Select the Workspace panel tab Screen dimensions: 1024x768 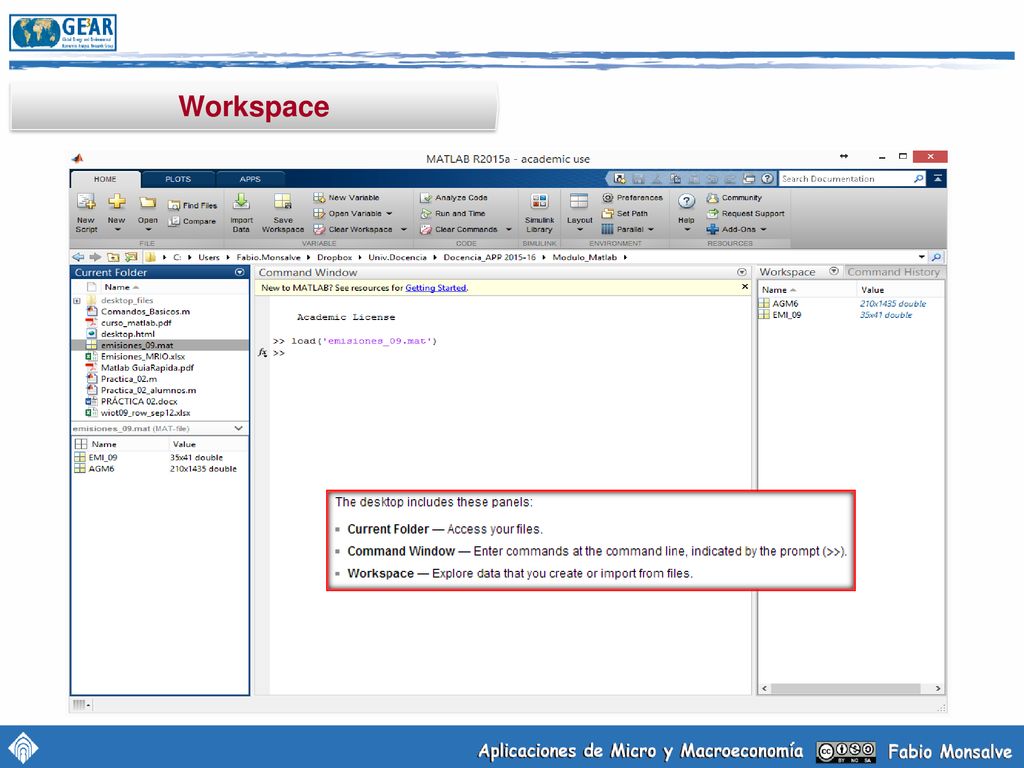[x=788, y=272]
